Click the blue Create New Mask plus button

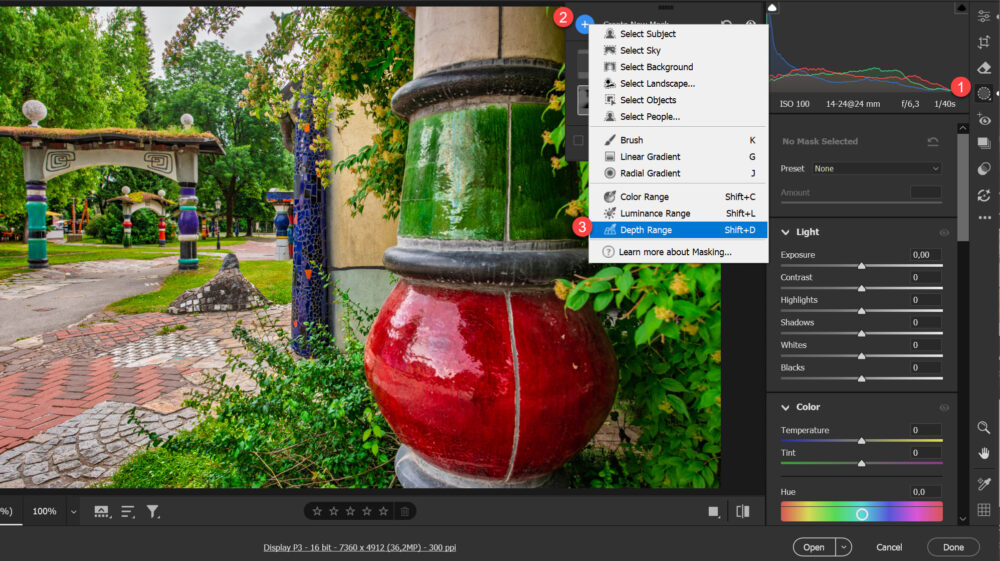click(585, 23)
